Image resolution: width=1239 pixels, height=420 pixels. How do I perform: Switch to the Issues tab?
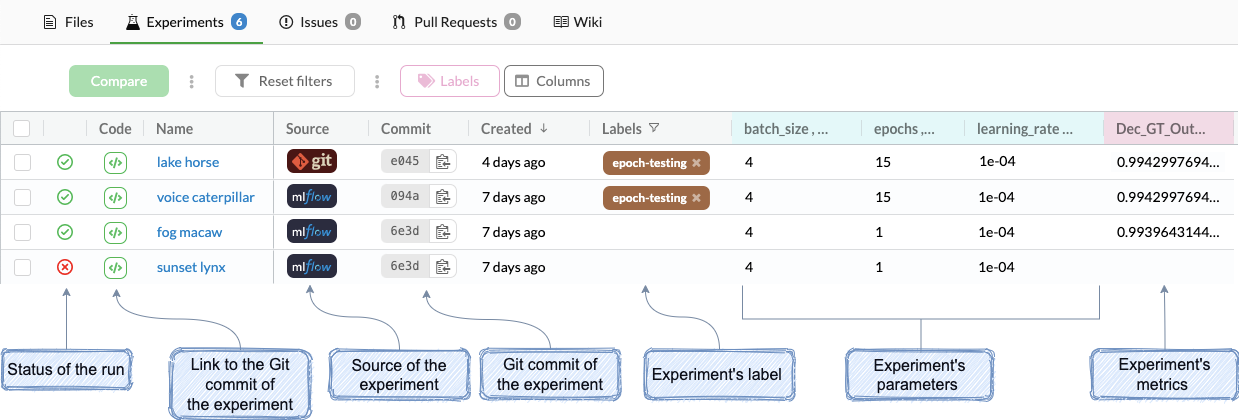[x=320, y=22]
